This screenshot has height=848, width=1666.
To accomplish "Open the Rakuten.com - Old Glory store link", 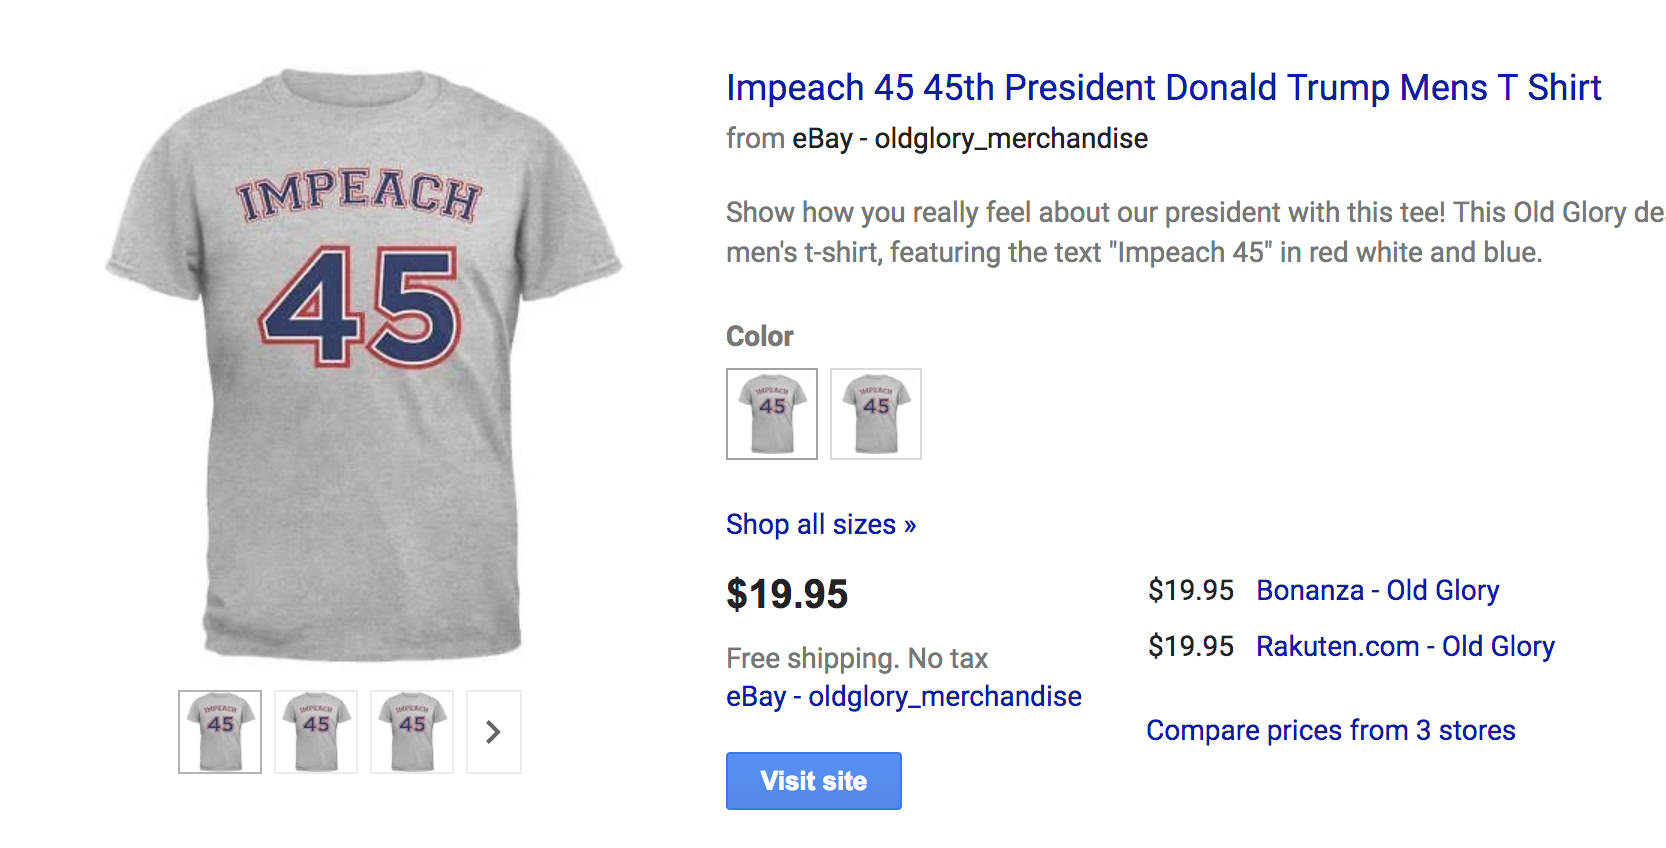I will pyautogui.click(x=1405, y=647).
